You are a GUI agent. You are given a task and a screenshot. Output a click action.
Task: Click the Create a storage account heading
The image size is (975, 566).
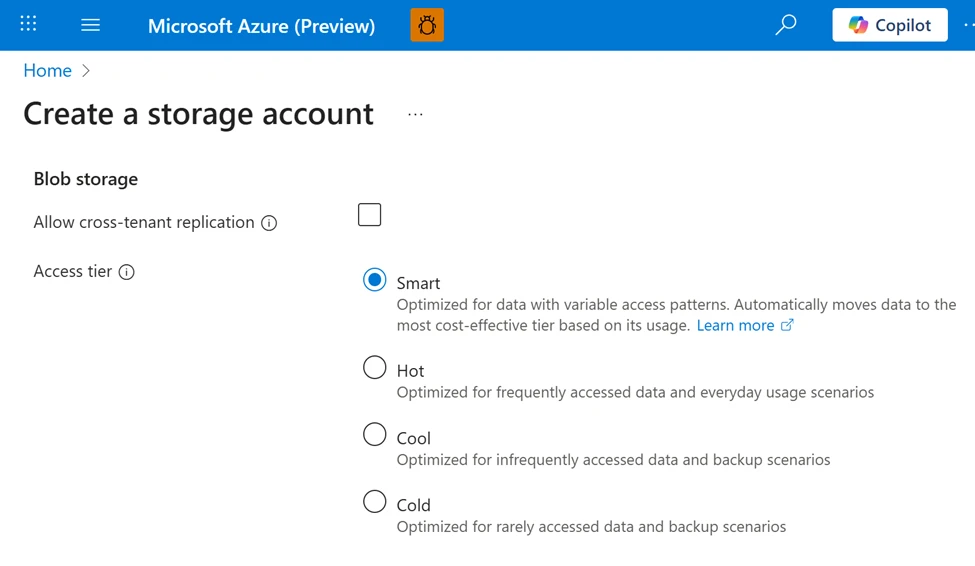pyautogui.click(x=198, y=114)
